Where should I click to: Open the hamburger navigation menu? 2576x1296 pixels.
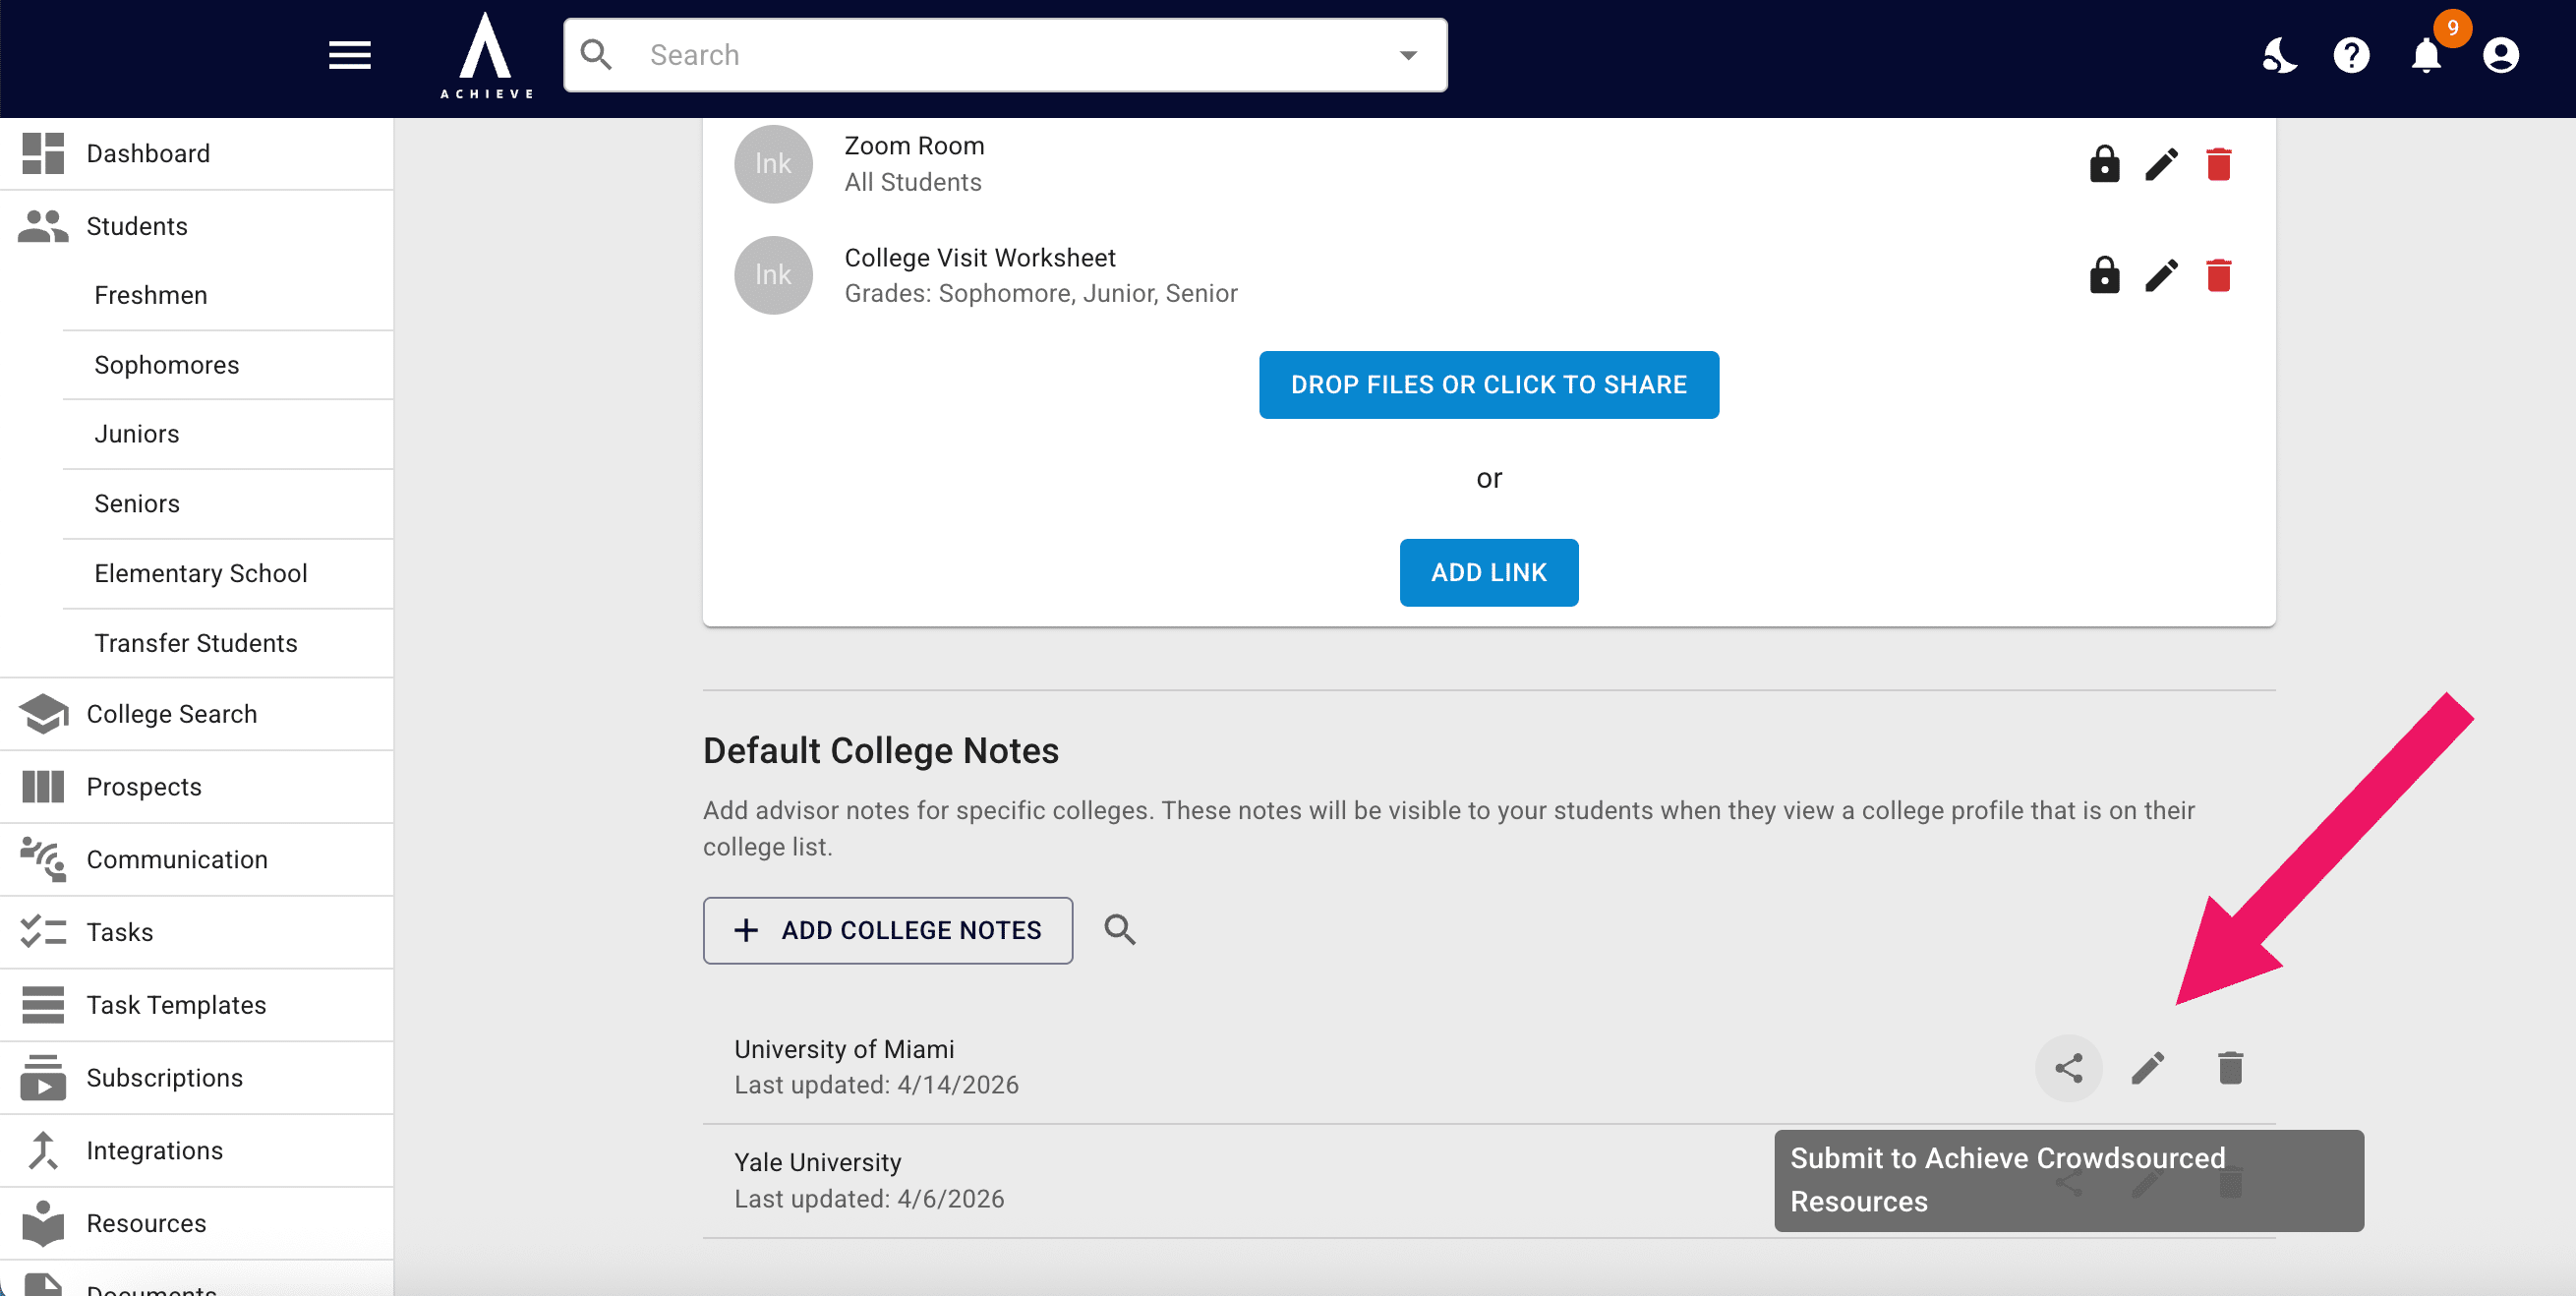349,55
